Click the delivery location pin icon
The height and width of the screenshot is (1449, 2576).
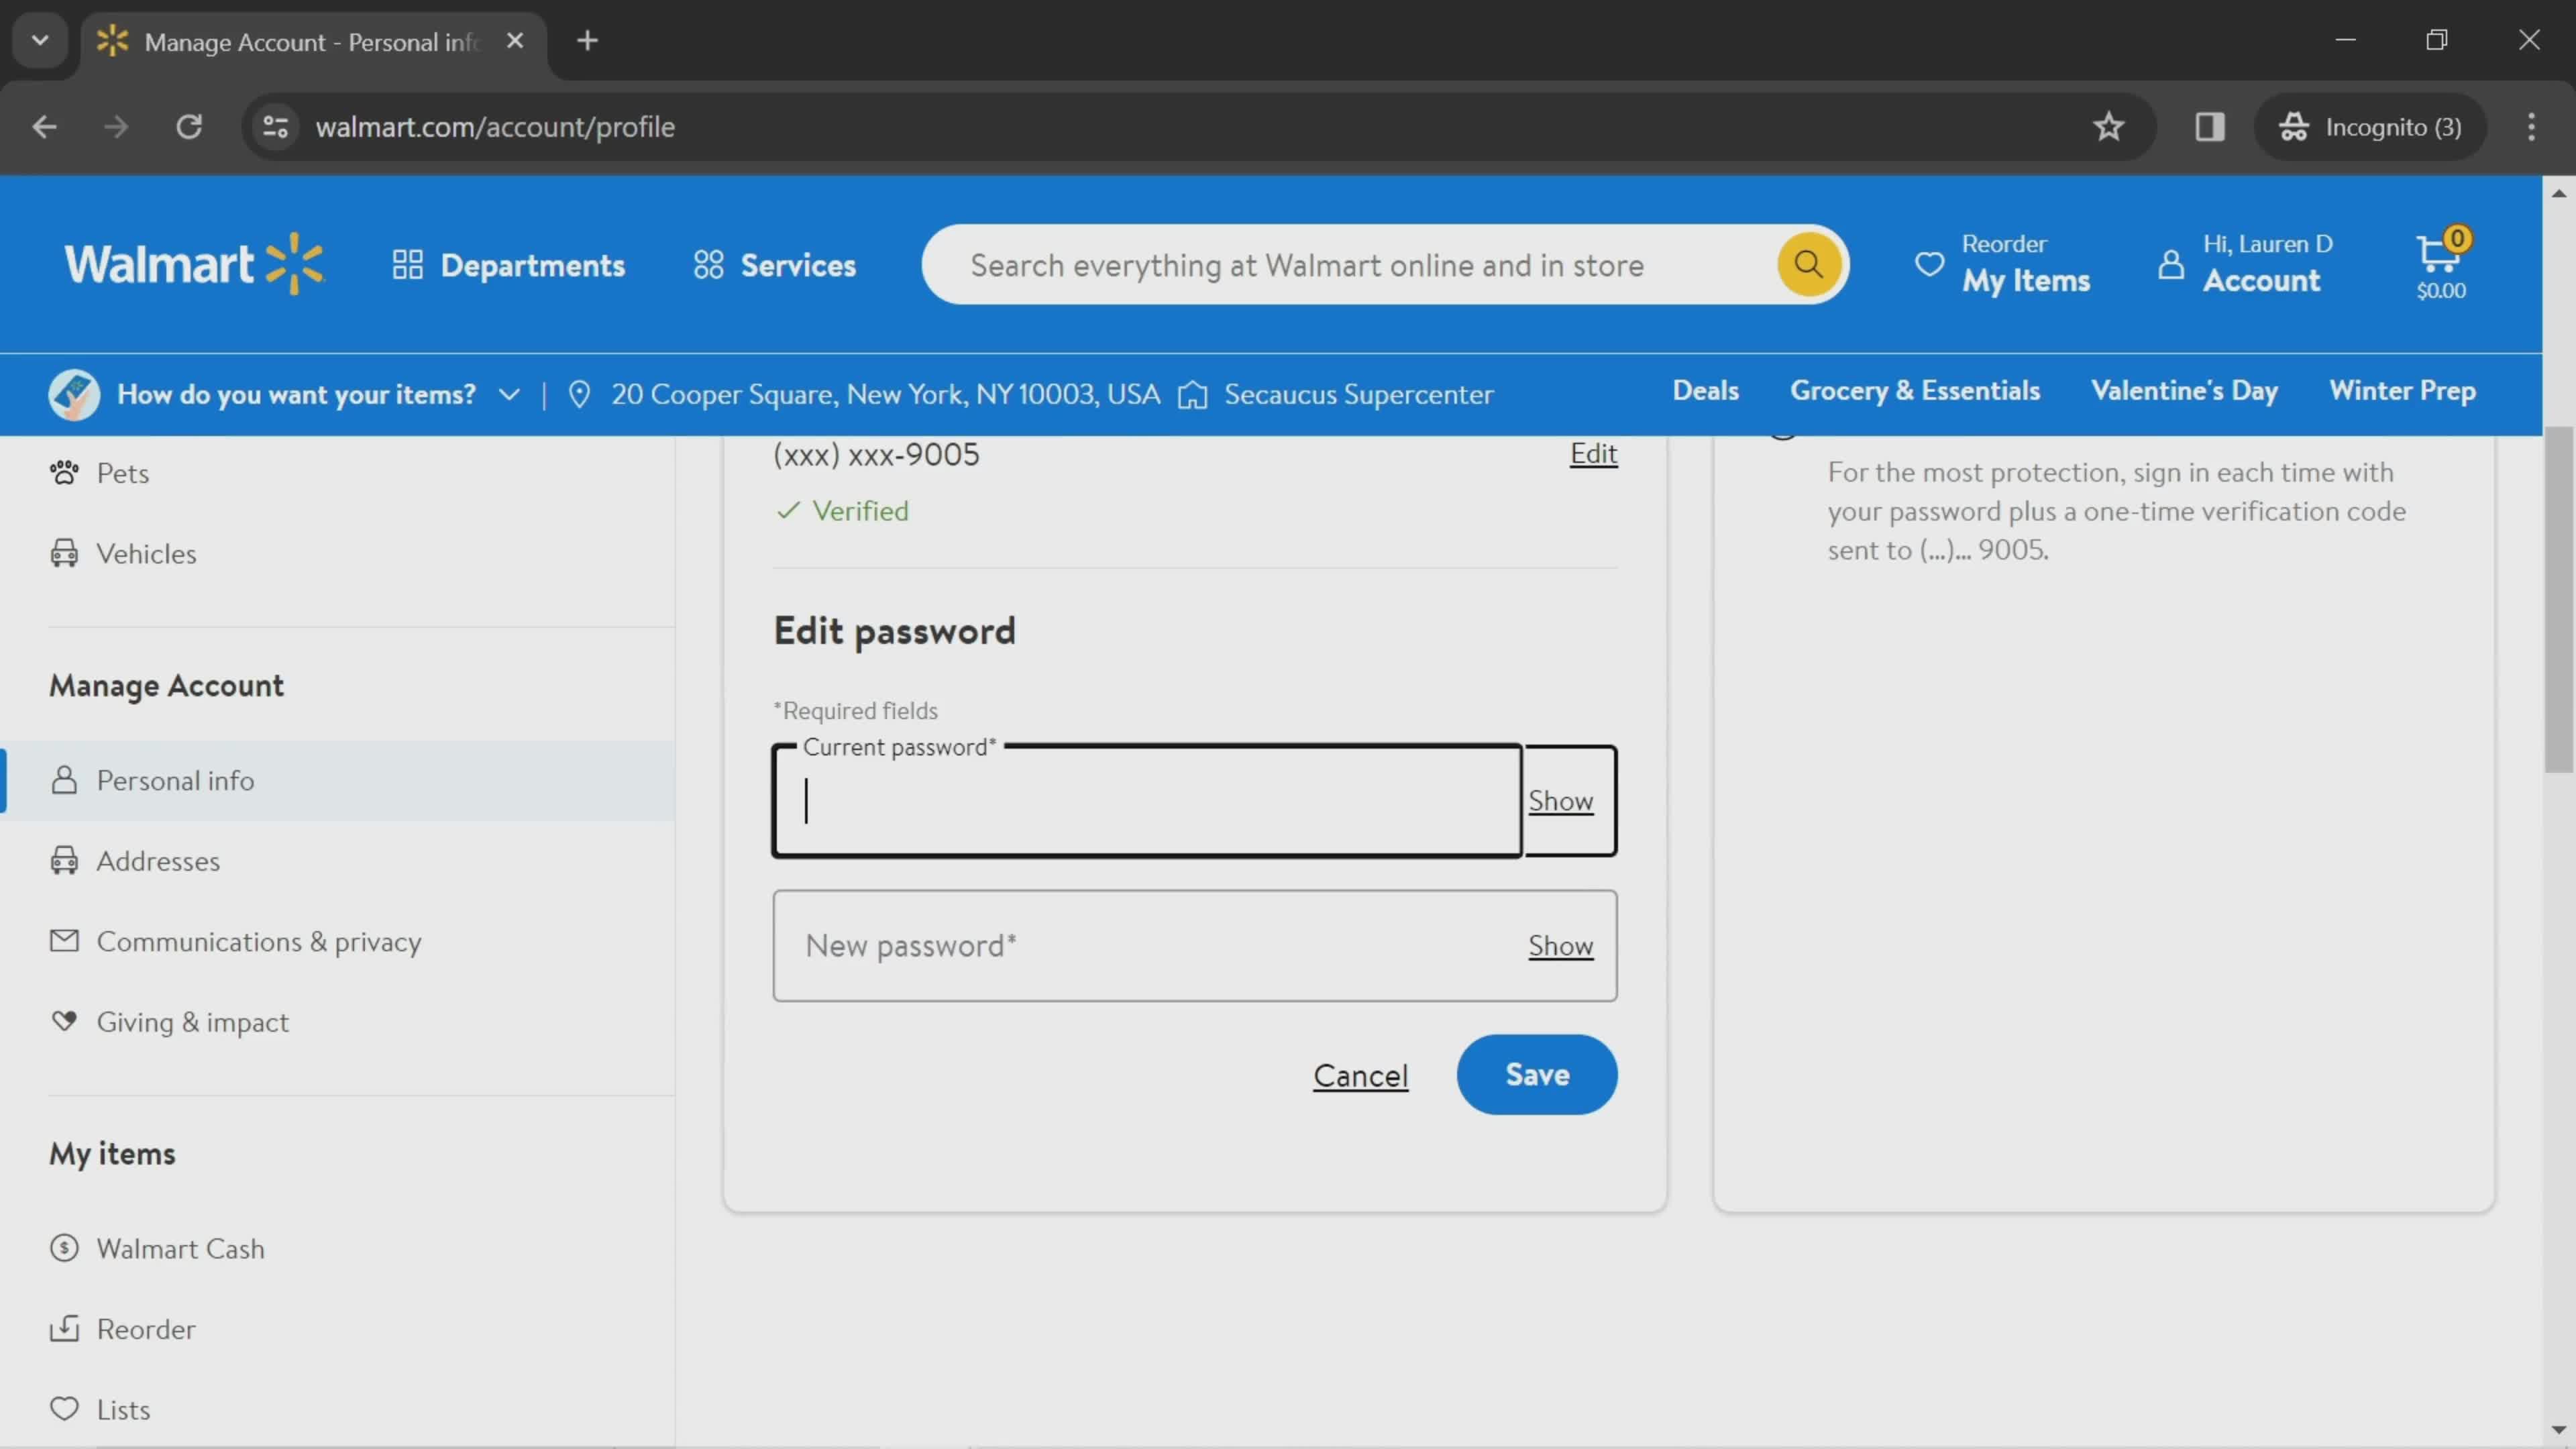579,394
